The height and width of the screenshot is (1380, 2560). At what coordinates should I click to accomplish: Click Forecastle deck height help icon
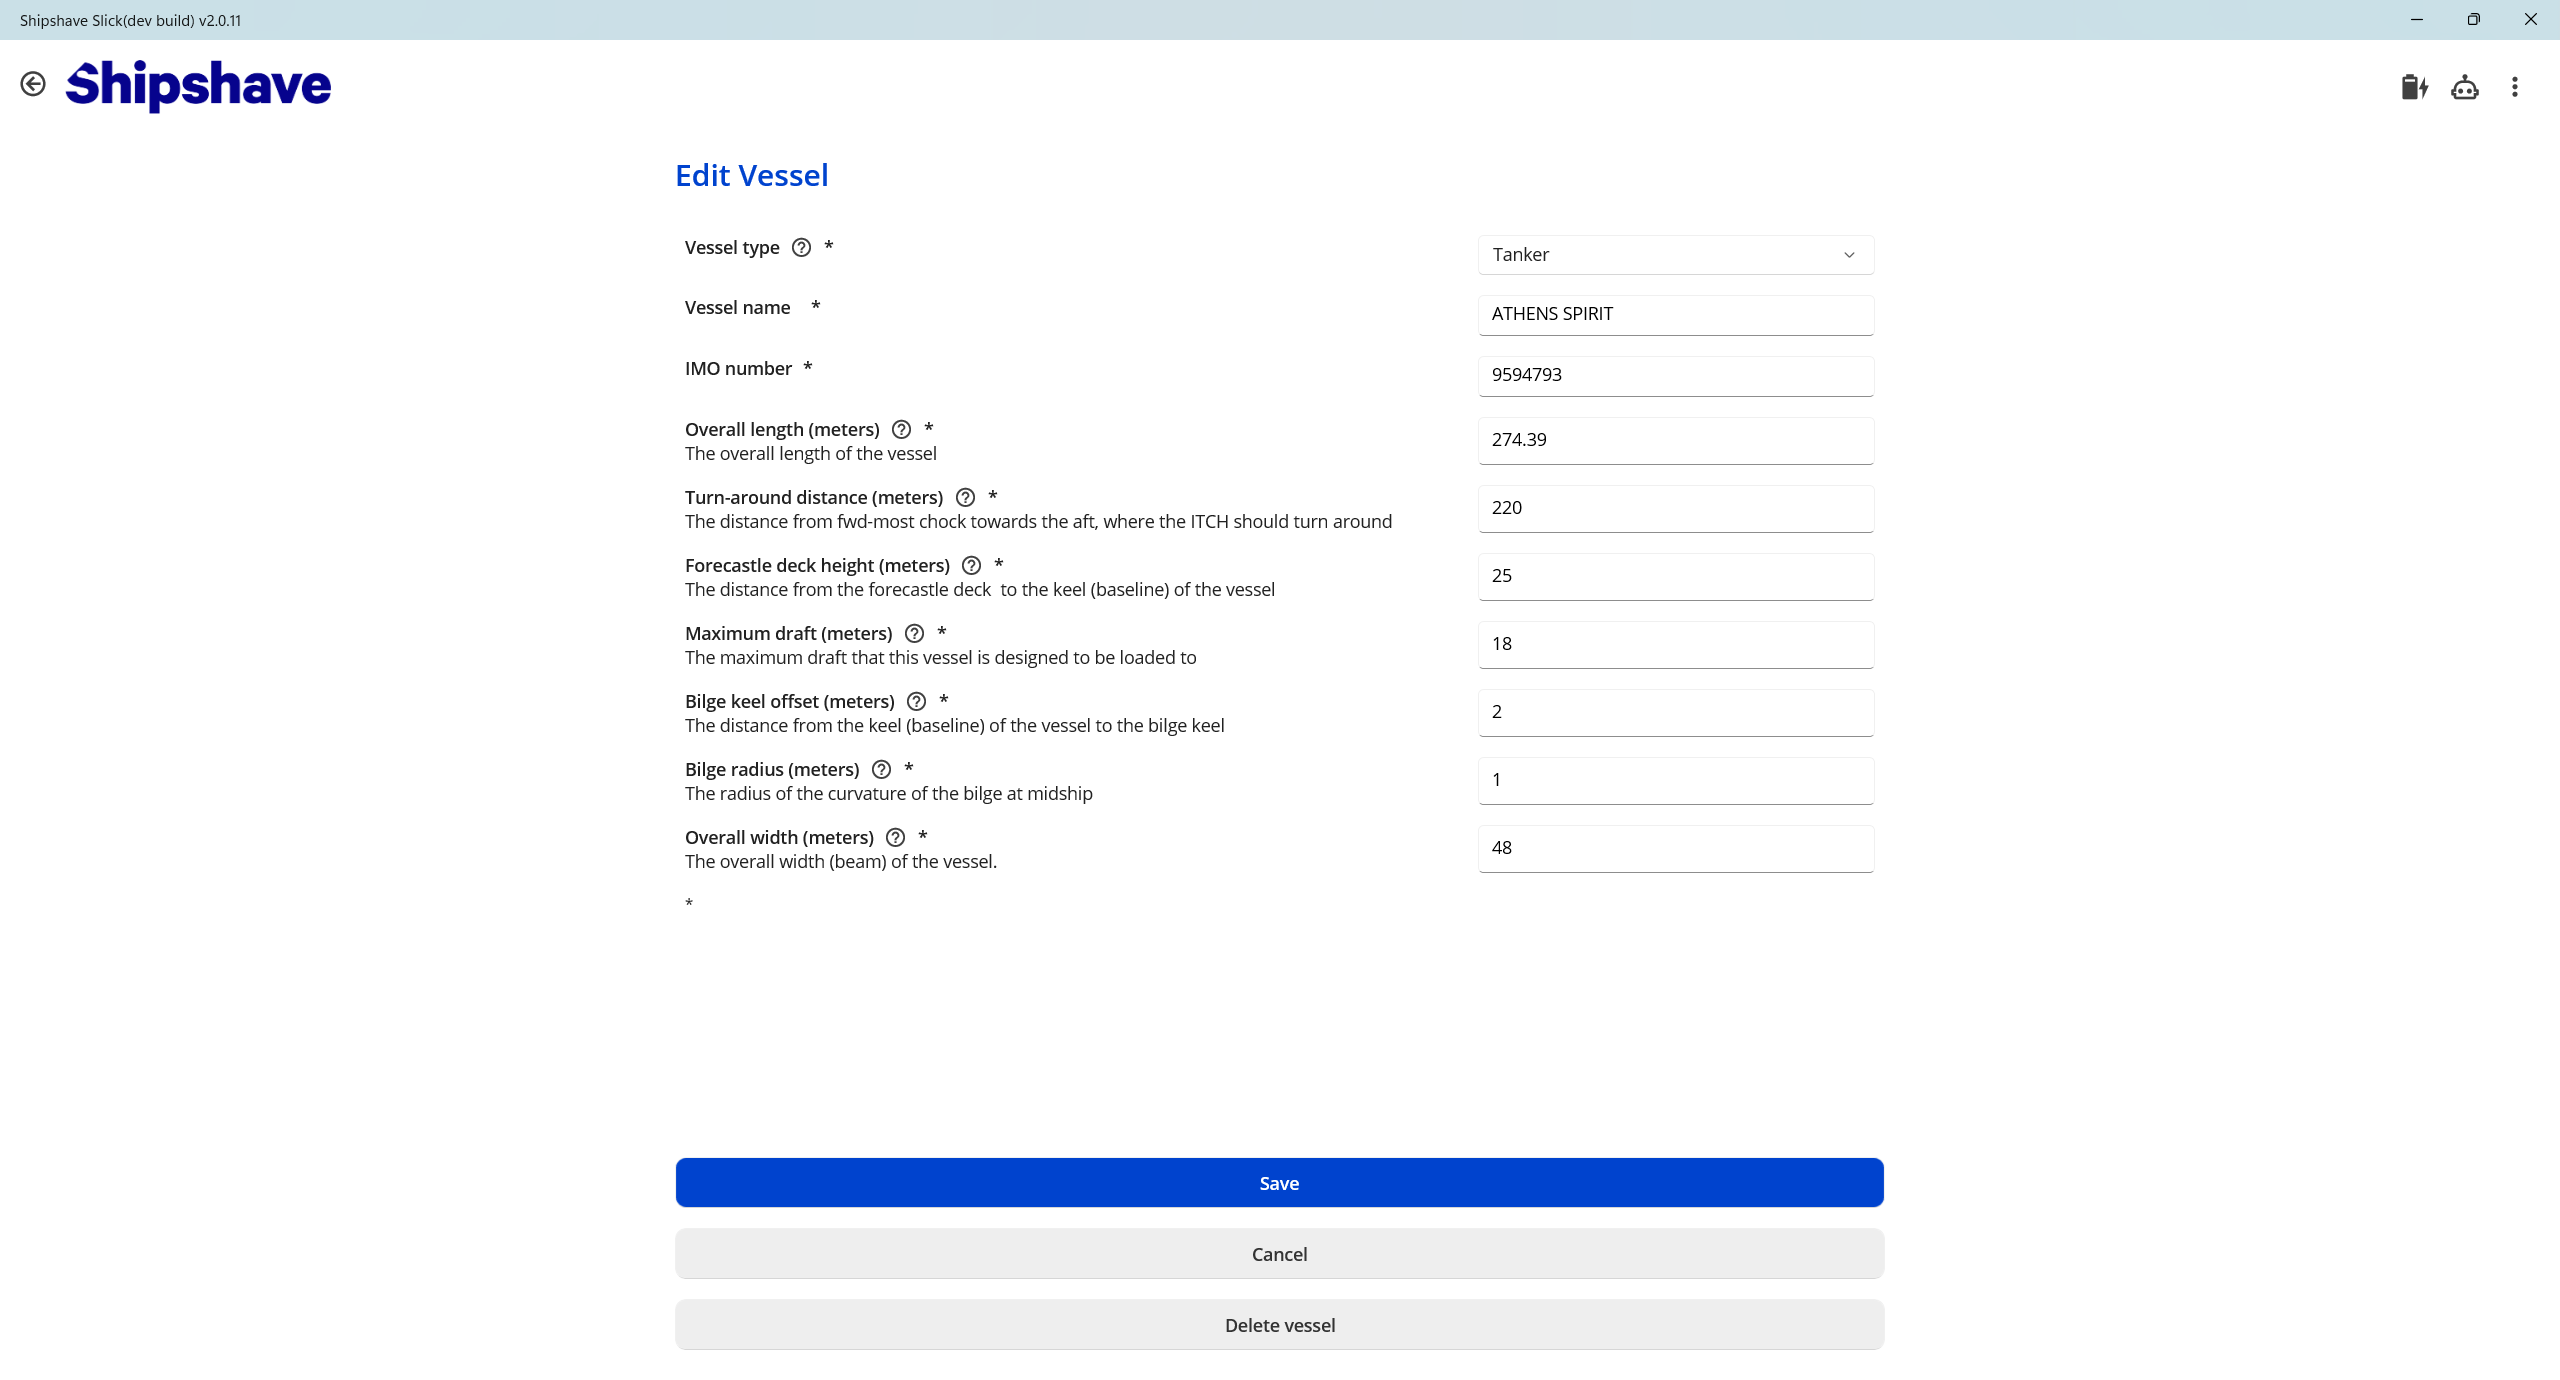point(971,566)
